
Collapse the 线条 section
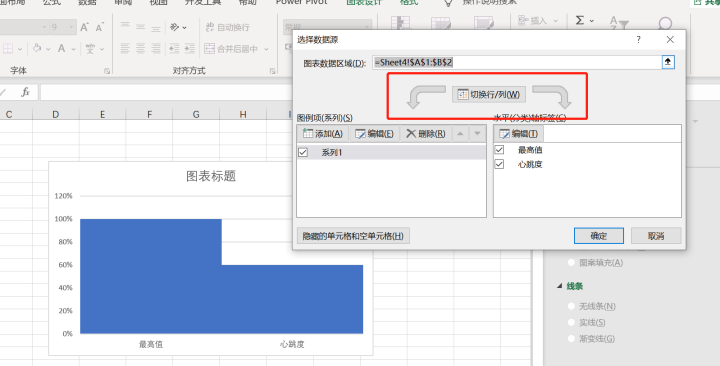[559, 286]
